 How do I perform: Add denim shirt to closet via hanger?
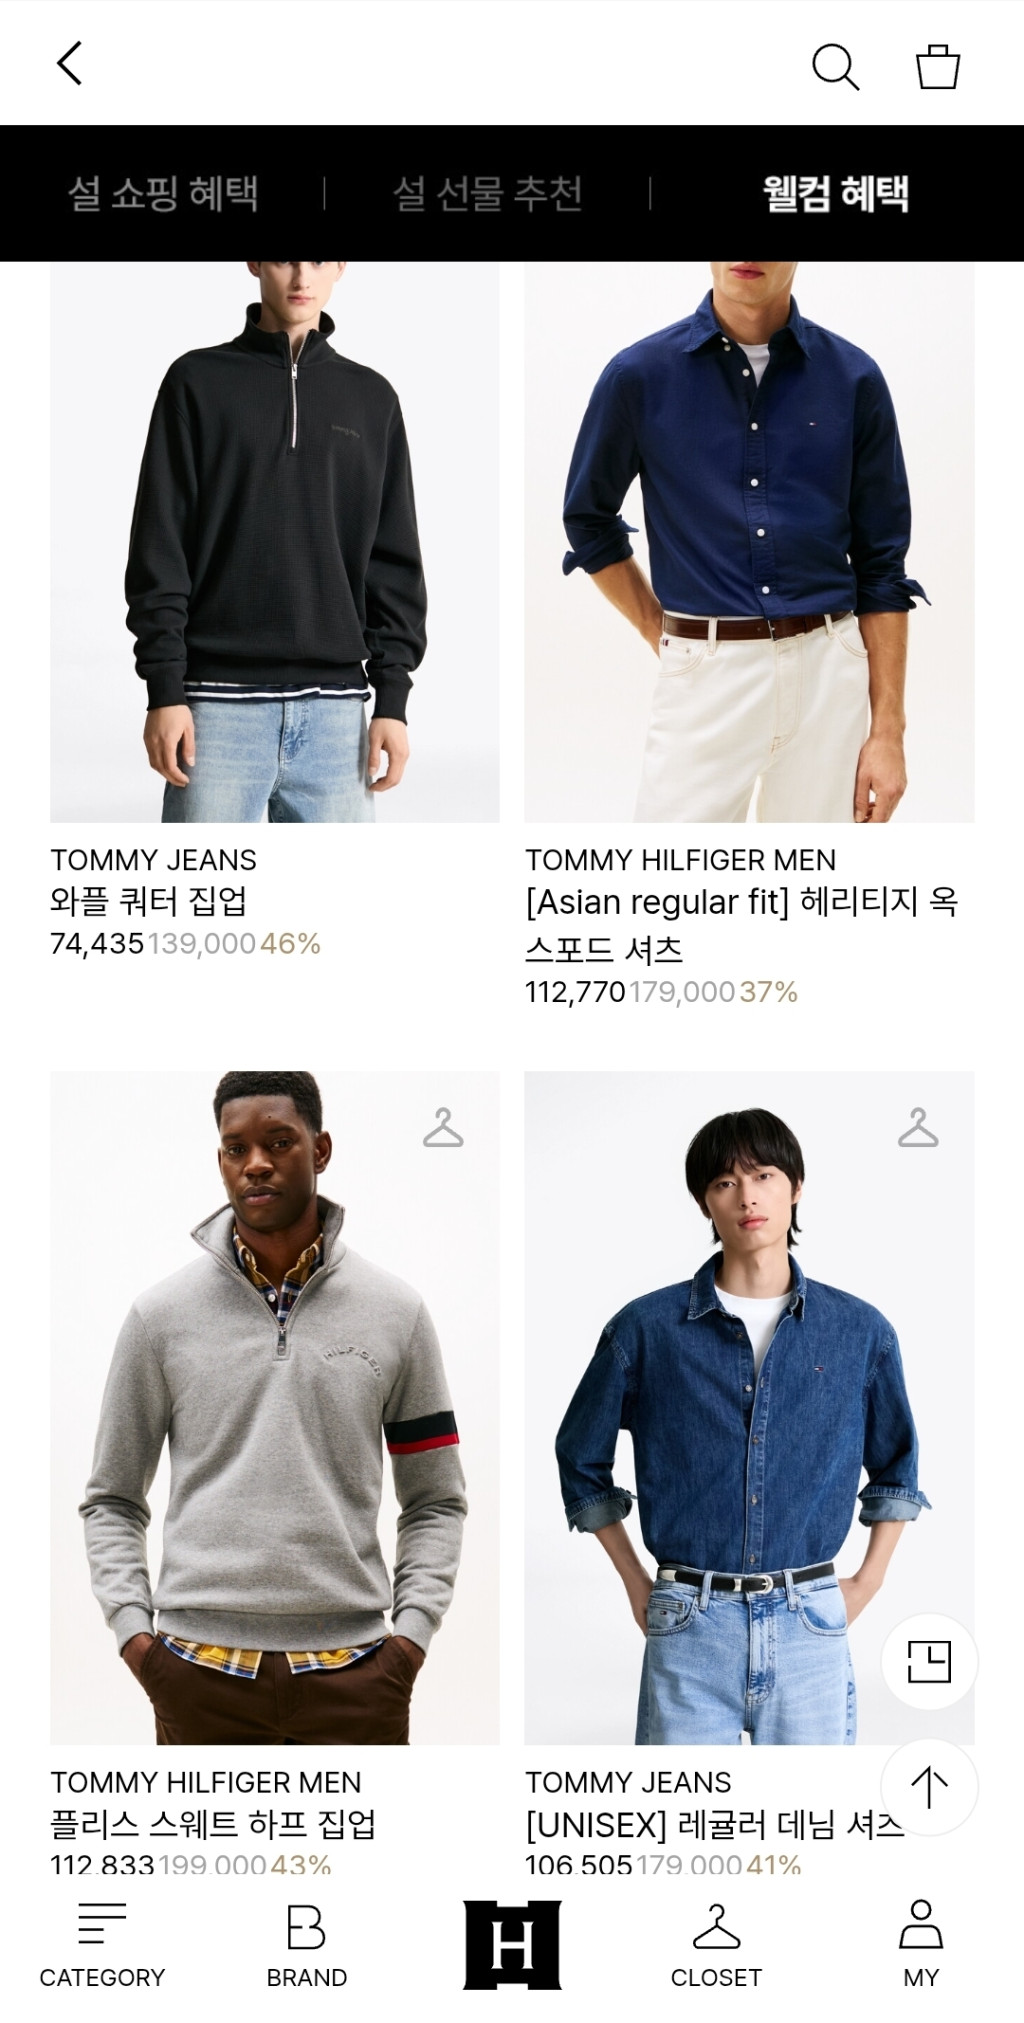point(918,1128)
